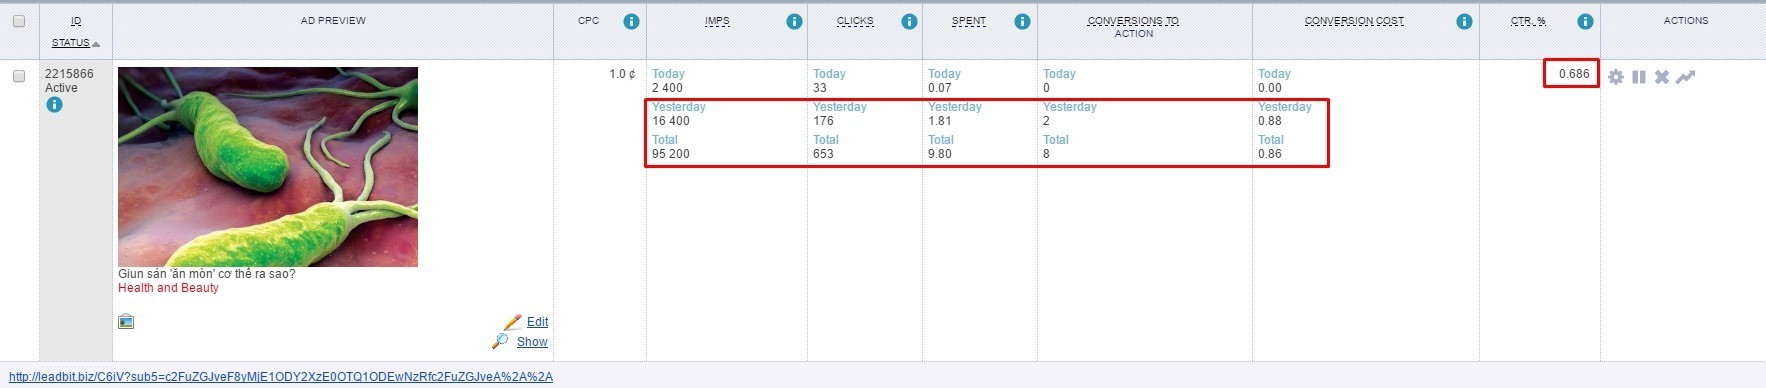Click info icon next to SPENT header

click(x=1022, y=21)
